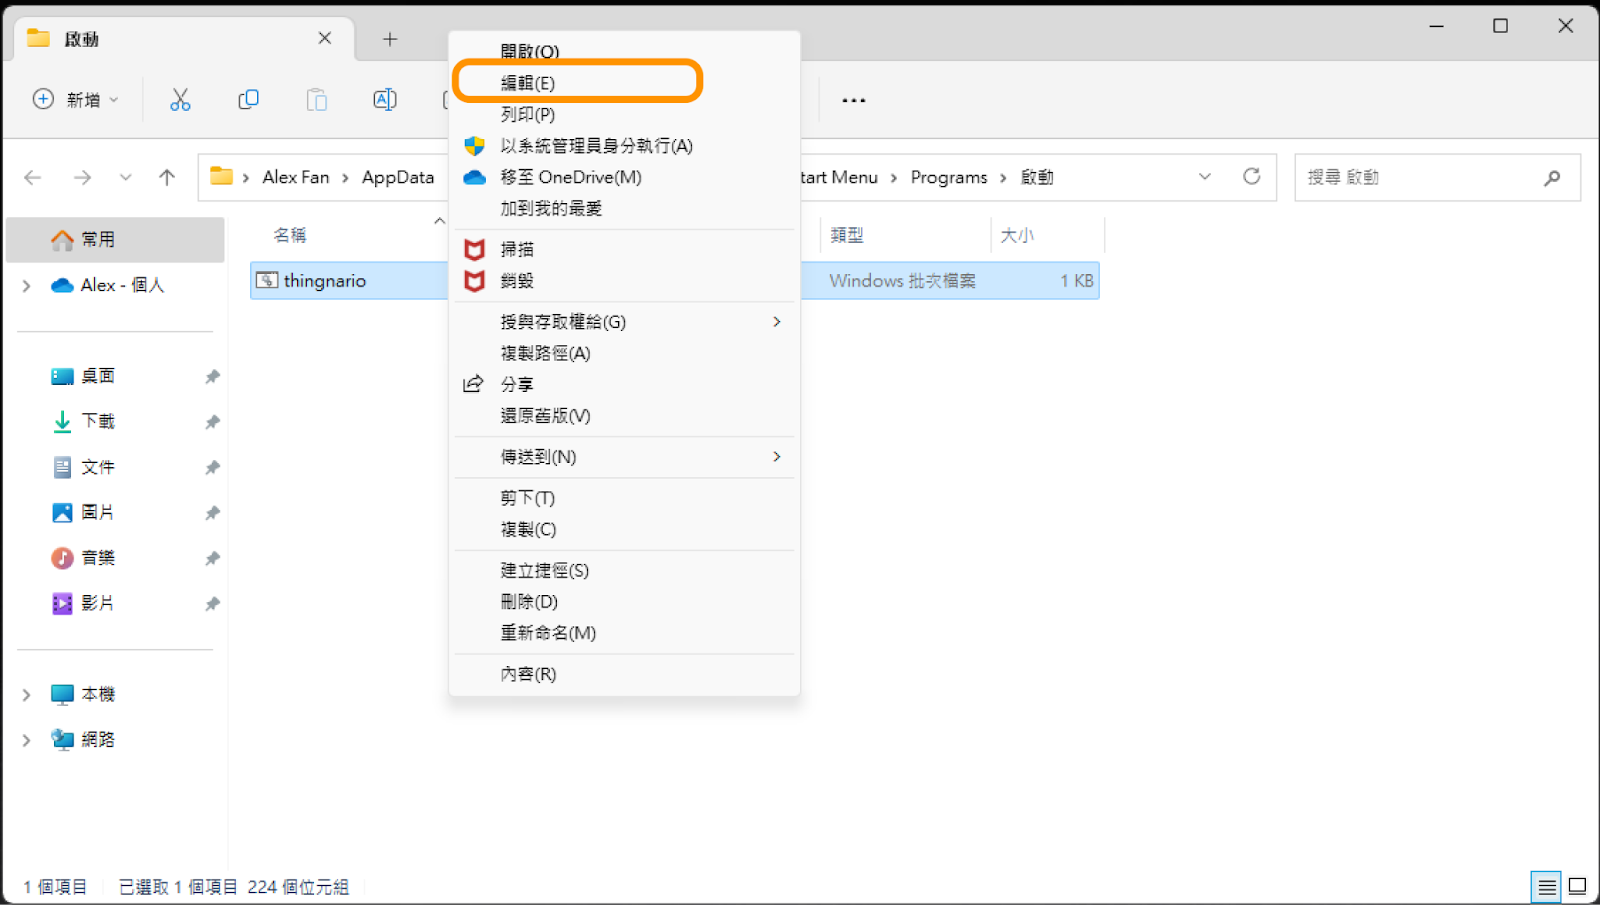1600x905 pixels.
Task: Click the back navigation arrow
Action: tap(32, 177)
